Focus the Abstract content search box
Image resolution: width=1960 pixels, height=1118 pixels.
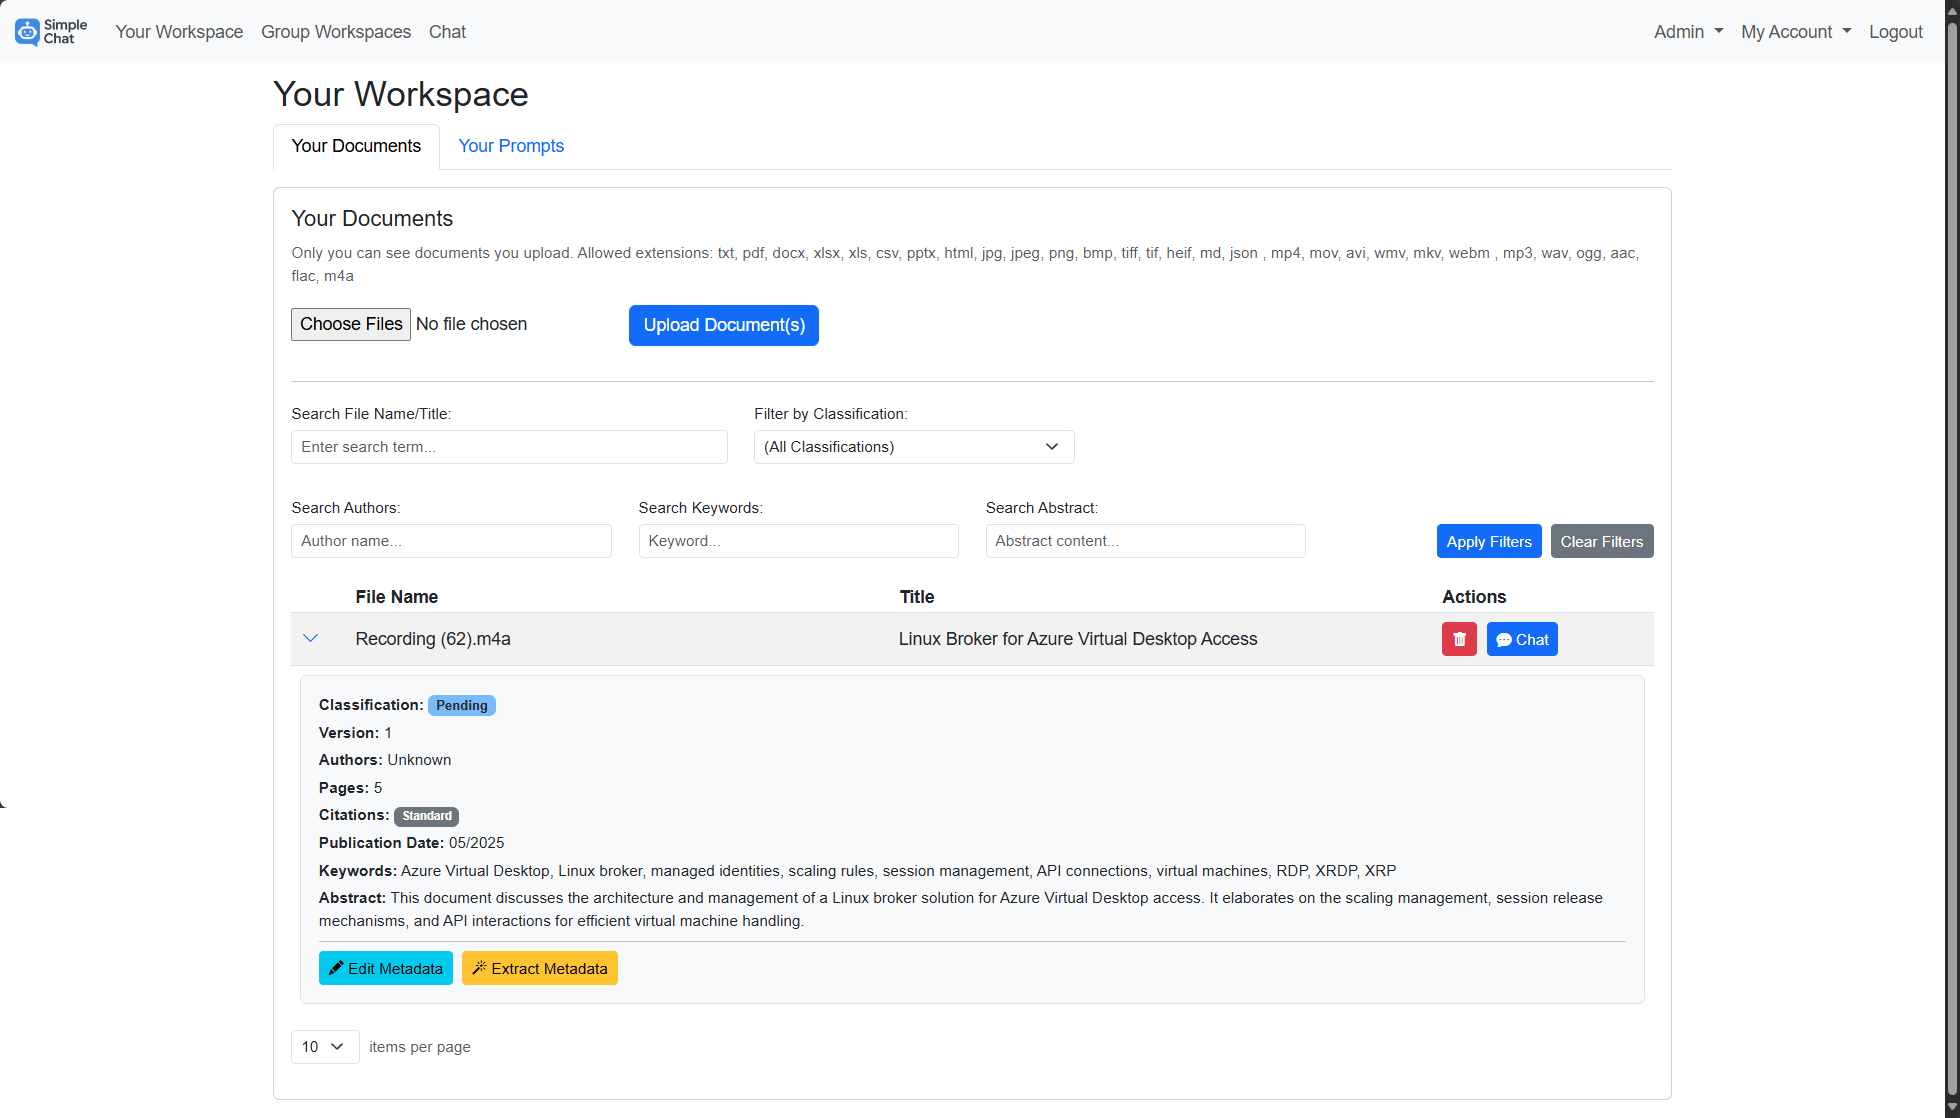[1145, 541]
